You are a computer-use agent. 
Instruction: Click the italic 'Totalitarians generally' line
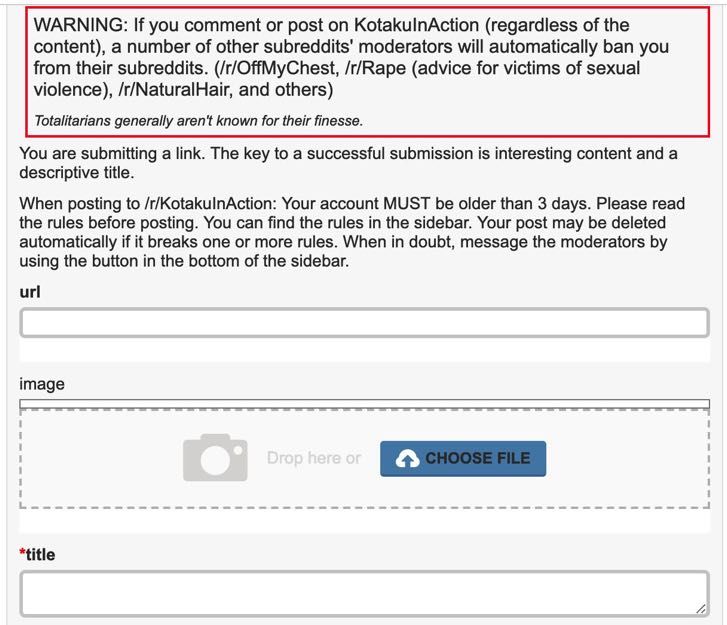(x=198, y=121)
